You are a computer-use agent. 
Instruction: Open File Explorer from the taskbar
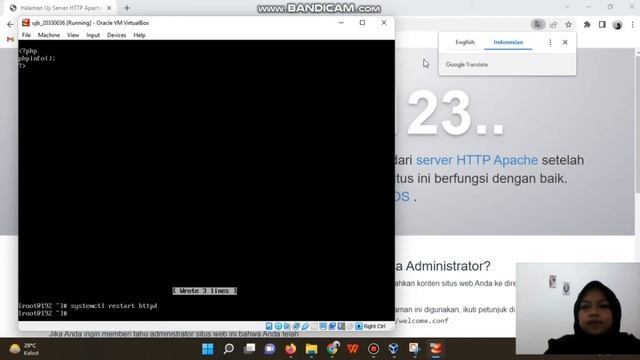pos(311,349)
